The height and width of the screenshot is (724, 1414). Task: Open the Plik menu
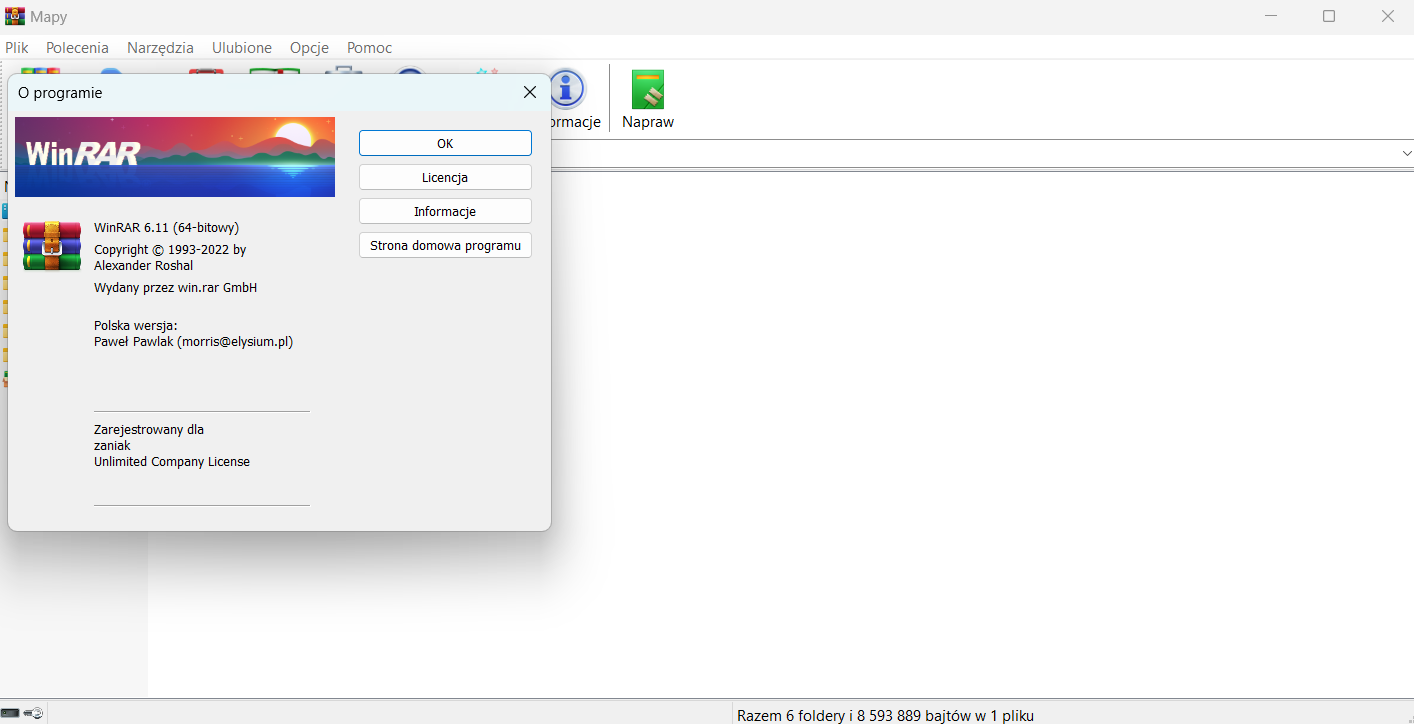pyautogui.click(x=17, y=48)
